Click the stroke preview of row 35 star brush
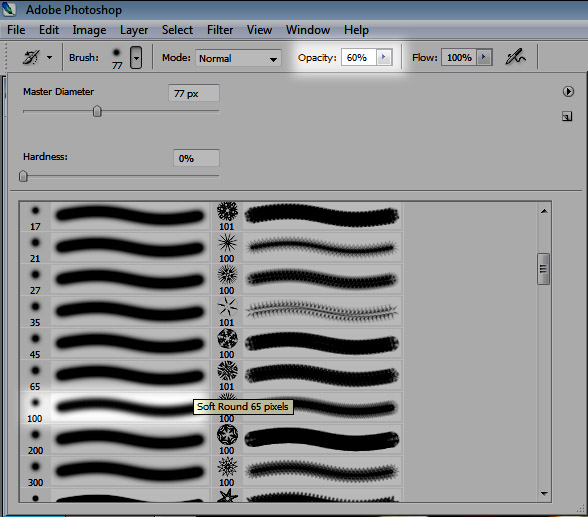Screen dimensions: 588x517 click(x=322, y=312)
